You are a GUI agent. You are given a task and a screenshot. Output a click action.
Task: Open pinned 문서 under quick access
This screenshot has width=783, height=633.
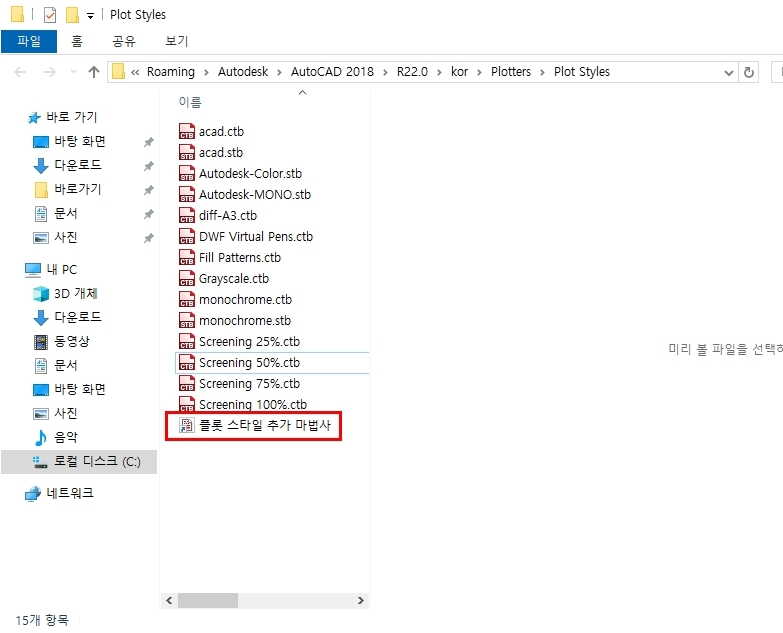coord(55,213)
